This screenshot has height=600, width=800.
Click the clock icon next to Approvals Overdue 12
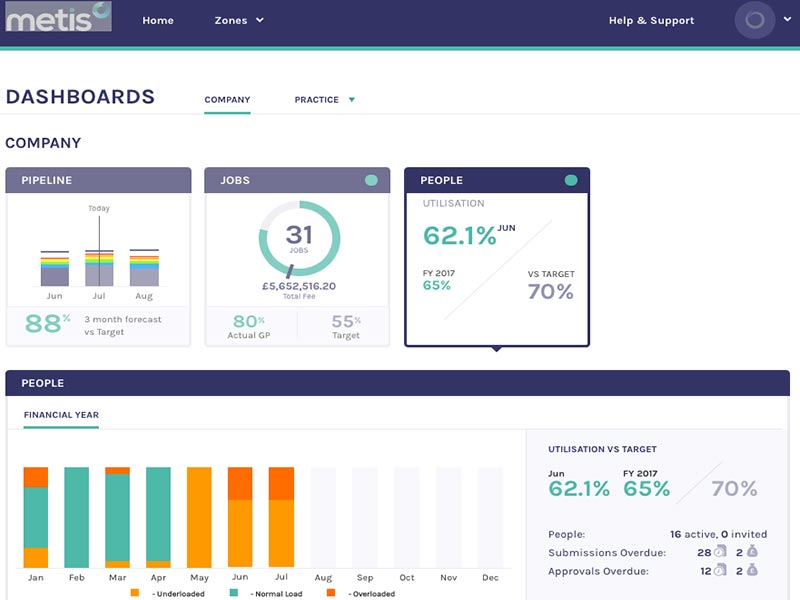coord(720,570)
